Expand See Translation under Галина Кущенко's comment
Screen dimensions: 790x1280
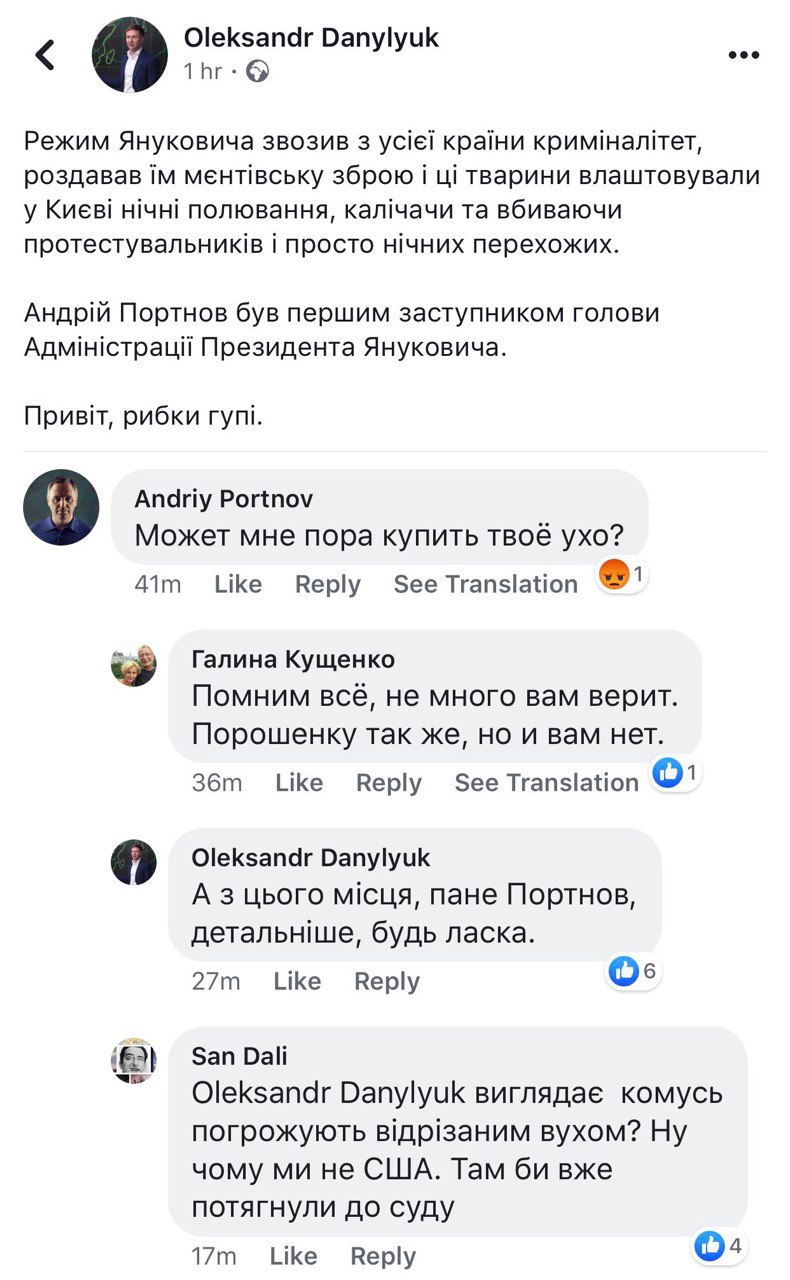[546, 782]
